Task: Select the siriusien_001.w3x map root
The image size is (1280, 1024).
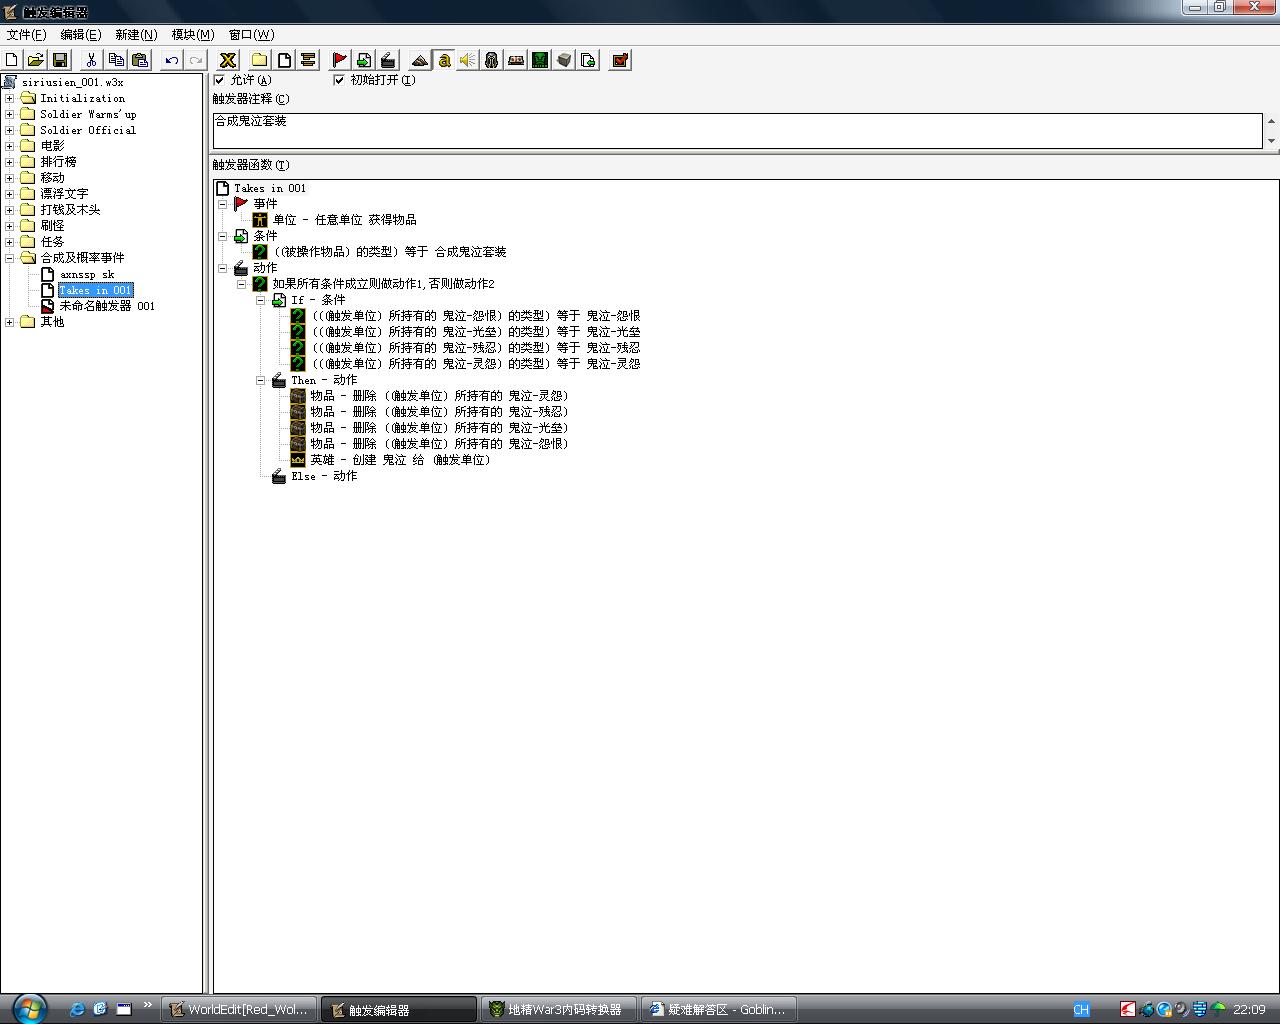Action: (x=72, y=82)
